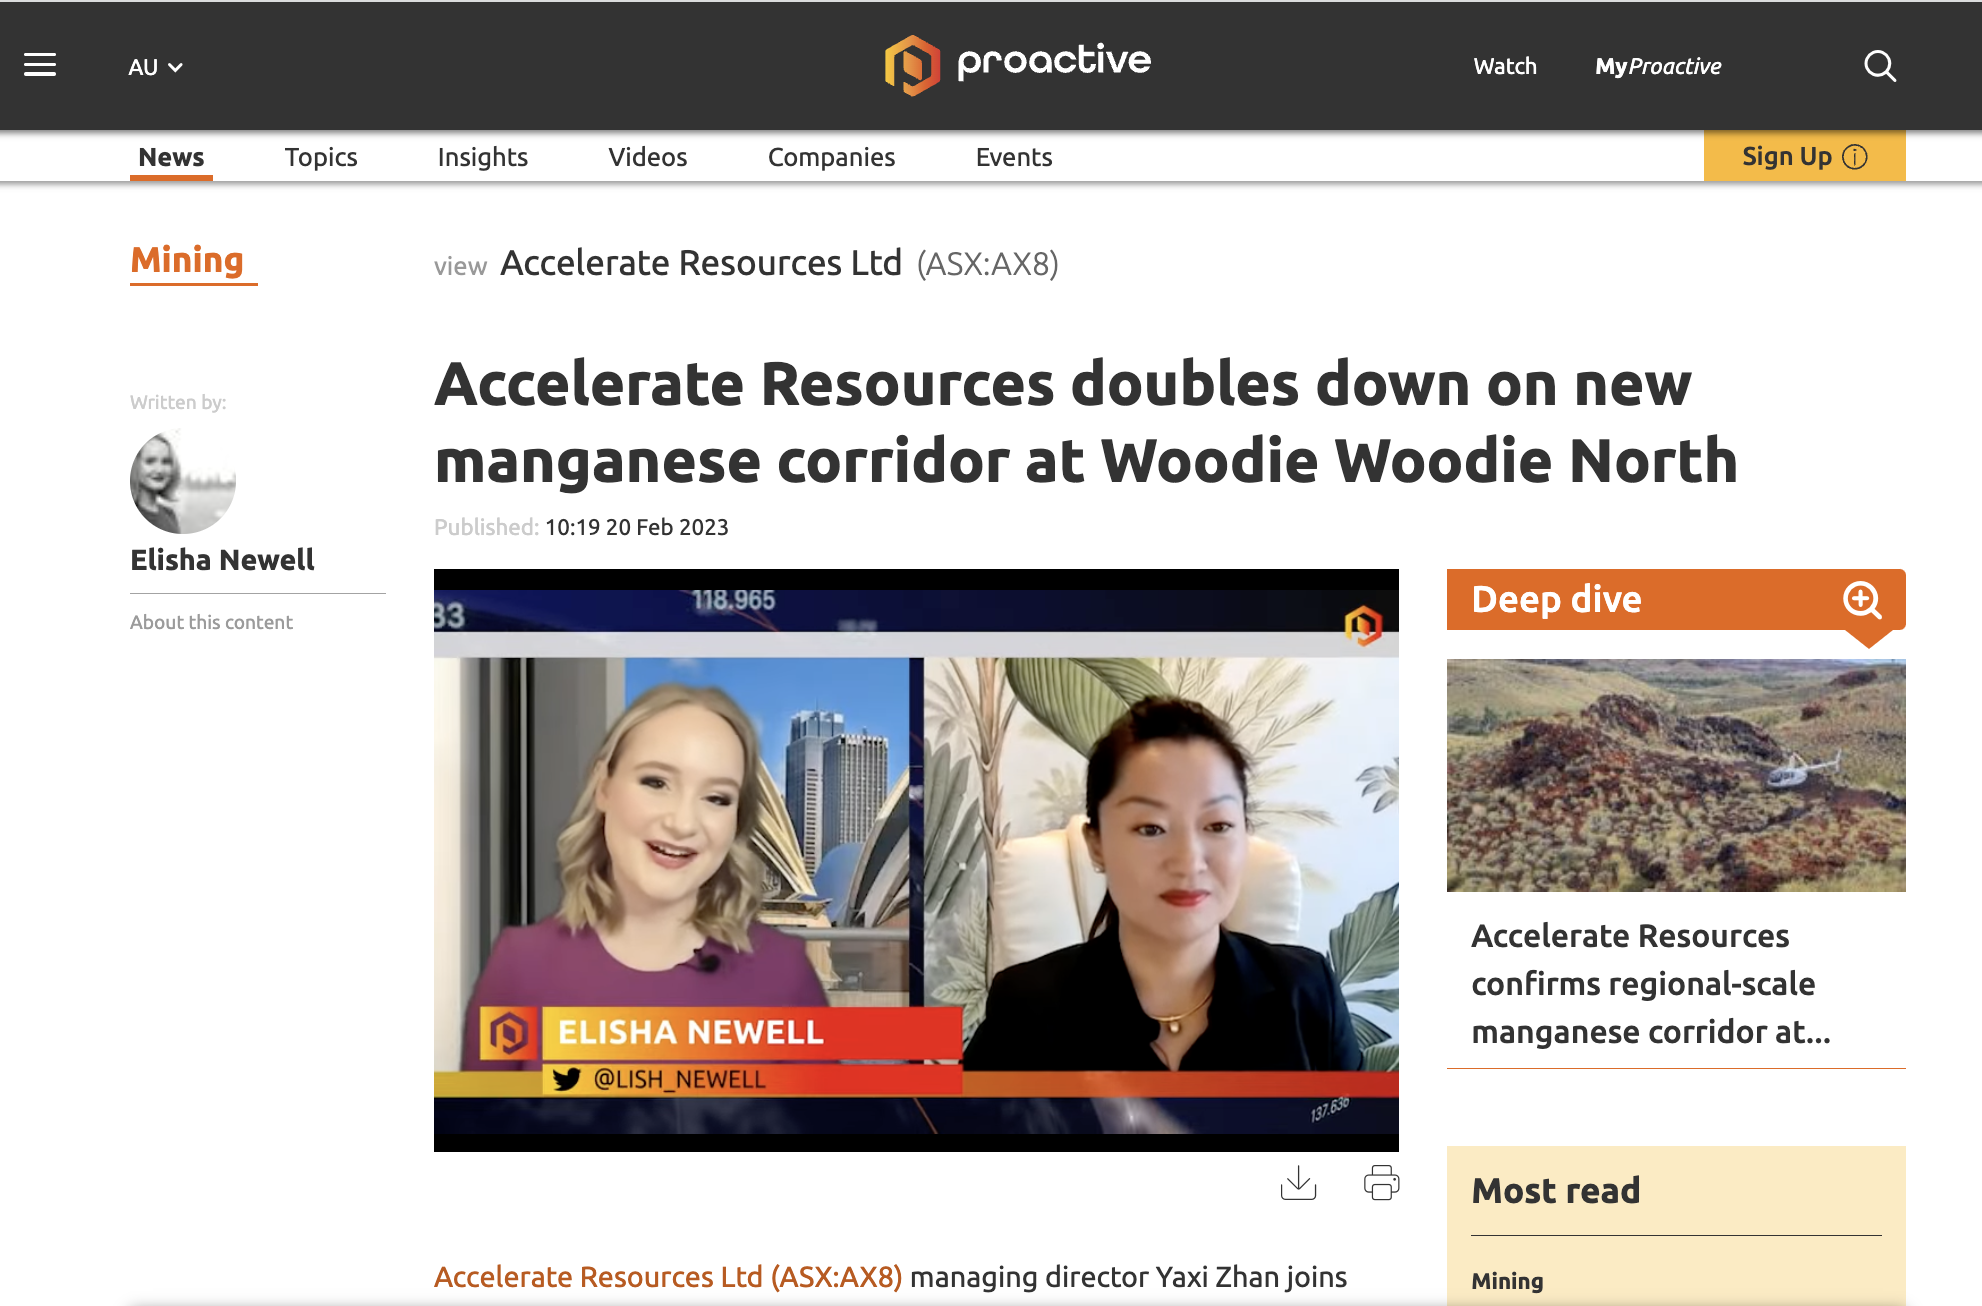This screenshot has width=1982, height=1306.
Task: Open the Topics tab
Action: [x=321, y=157]
